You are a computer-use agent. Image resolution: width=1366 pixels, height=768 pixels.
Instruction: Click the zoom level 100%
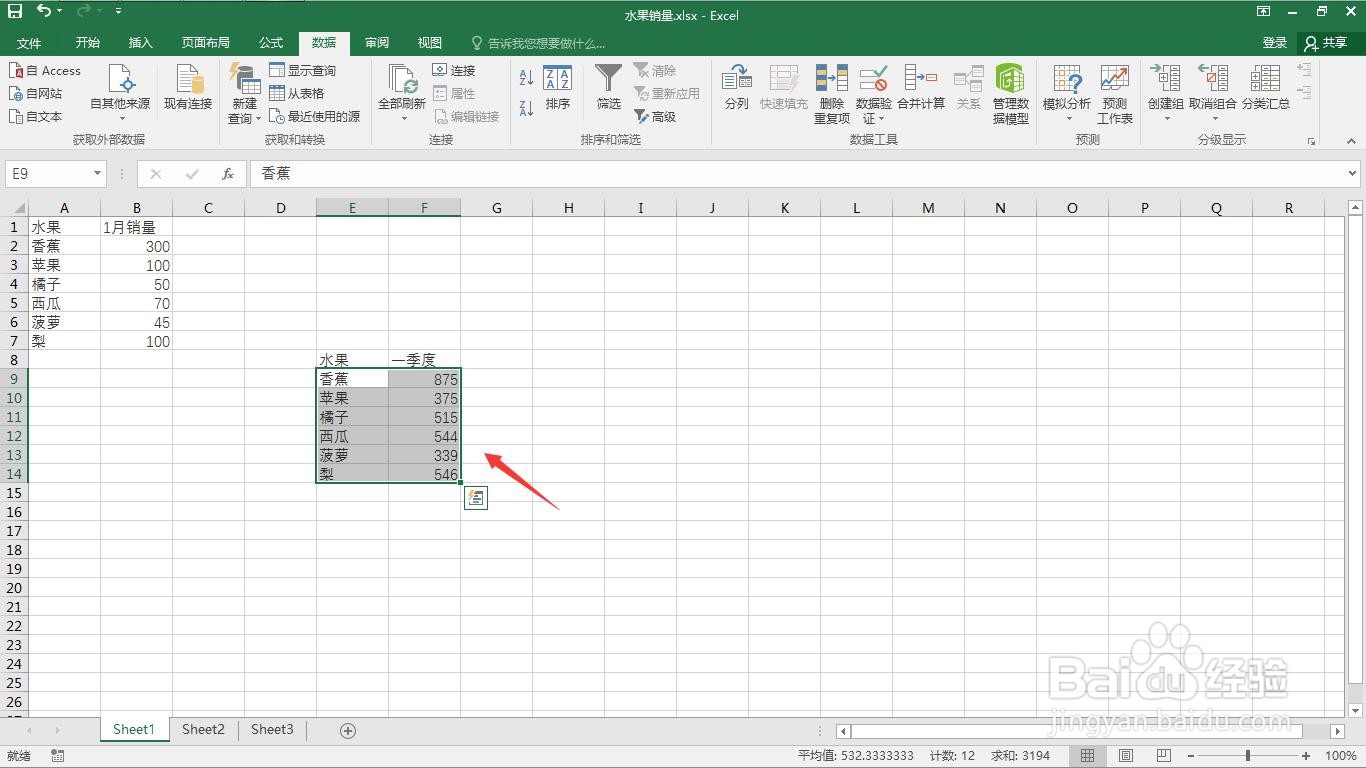pos(1340,756)
